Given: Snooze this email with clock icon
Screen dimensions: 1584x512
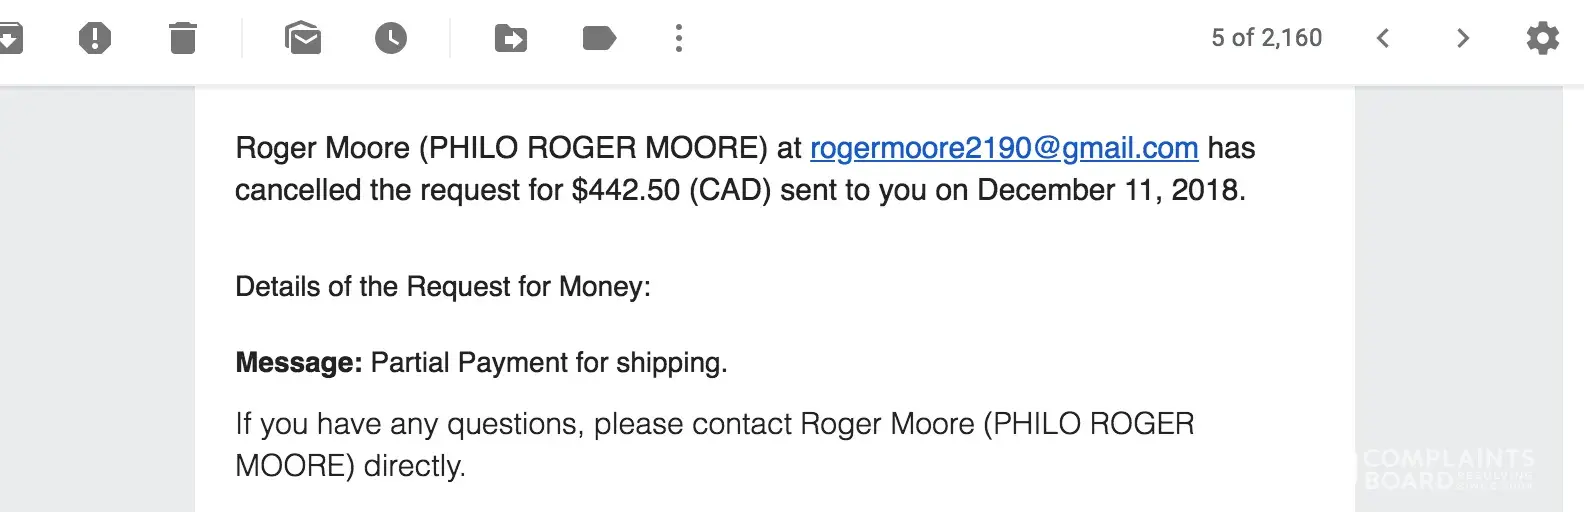Looking at the screenshot, I should 391,38.
